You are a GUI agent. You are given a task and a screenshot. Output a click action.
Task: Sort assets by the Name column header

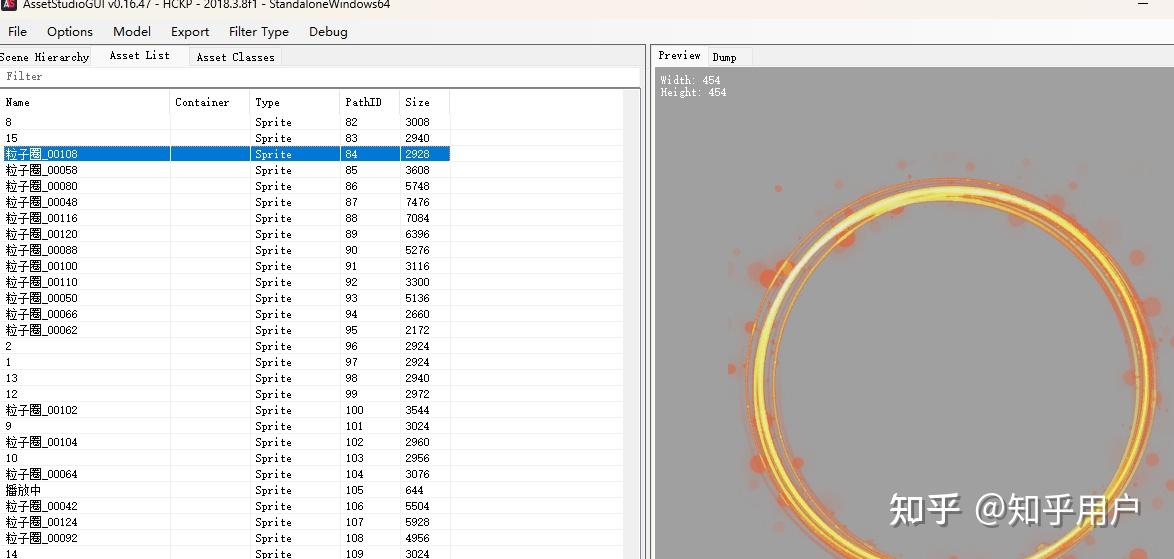point(85,103)
